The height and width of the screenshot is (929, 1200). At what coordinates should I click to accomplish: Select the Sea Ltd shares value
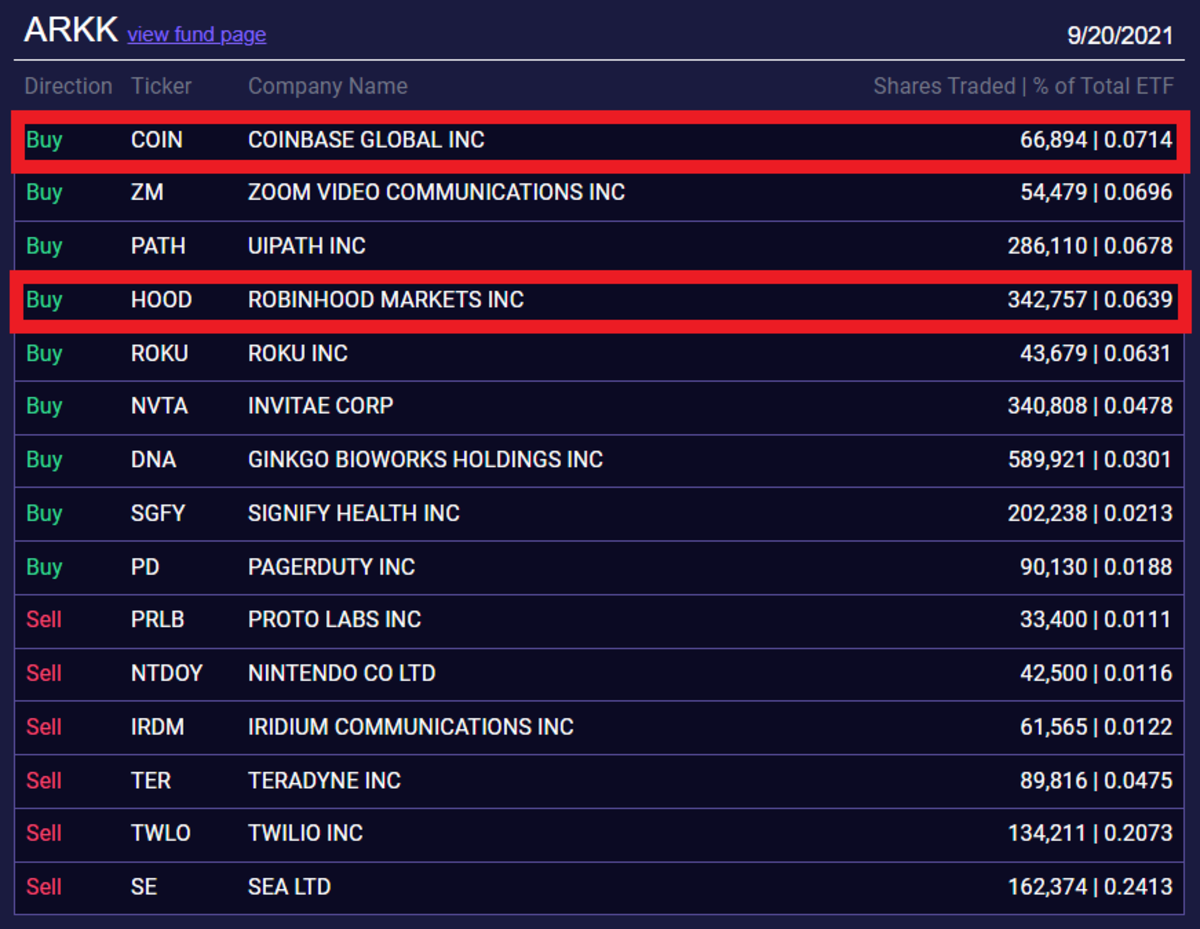(1090, 887)
